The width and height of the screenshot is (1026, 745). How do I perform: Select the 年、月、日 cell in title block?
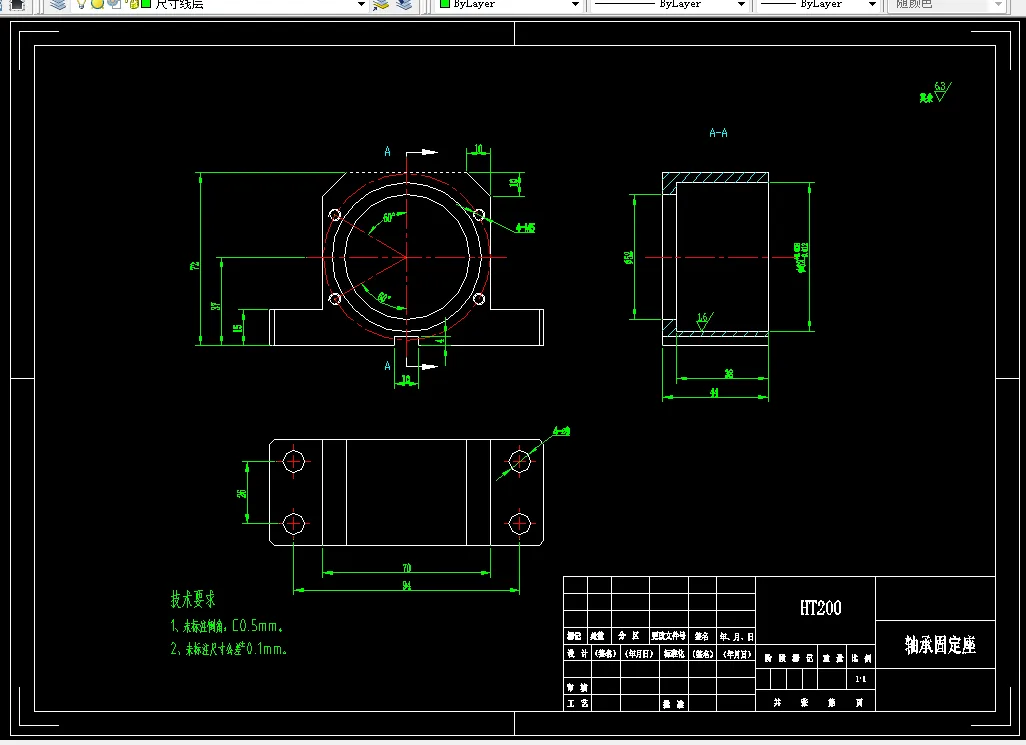pos(736,636)
